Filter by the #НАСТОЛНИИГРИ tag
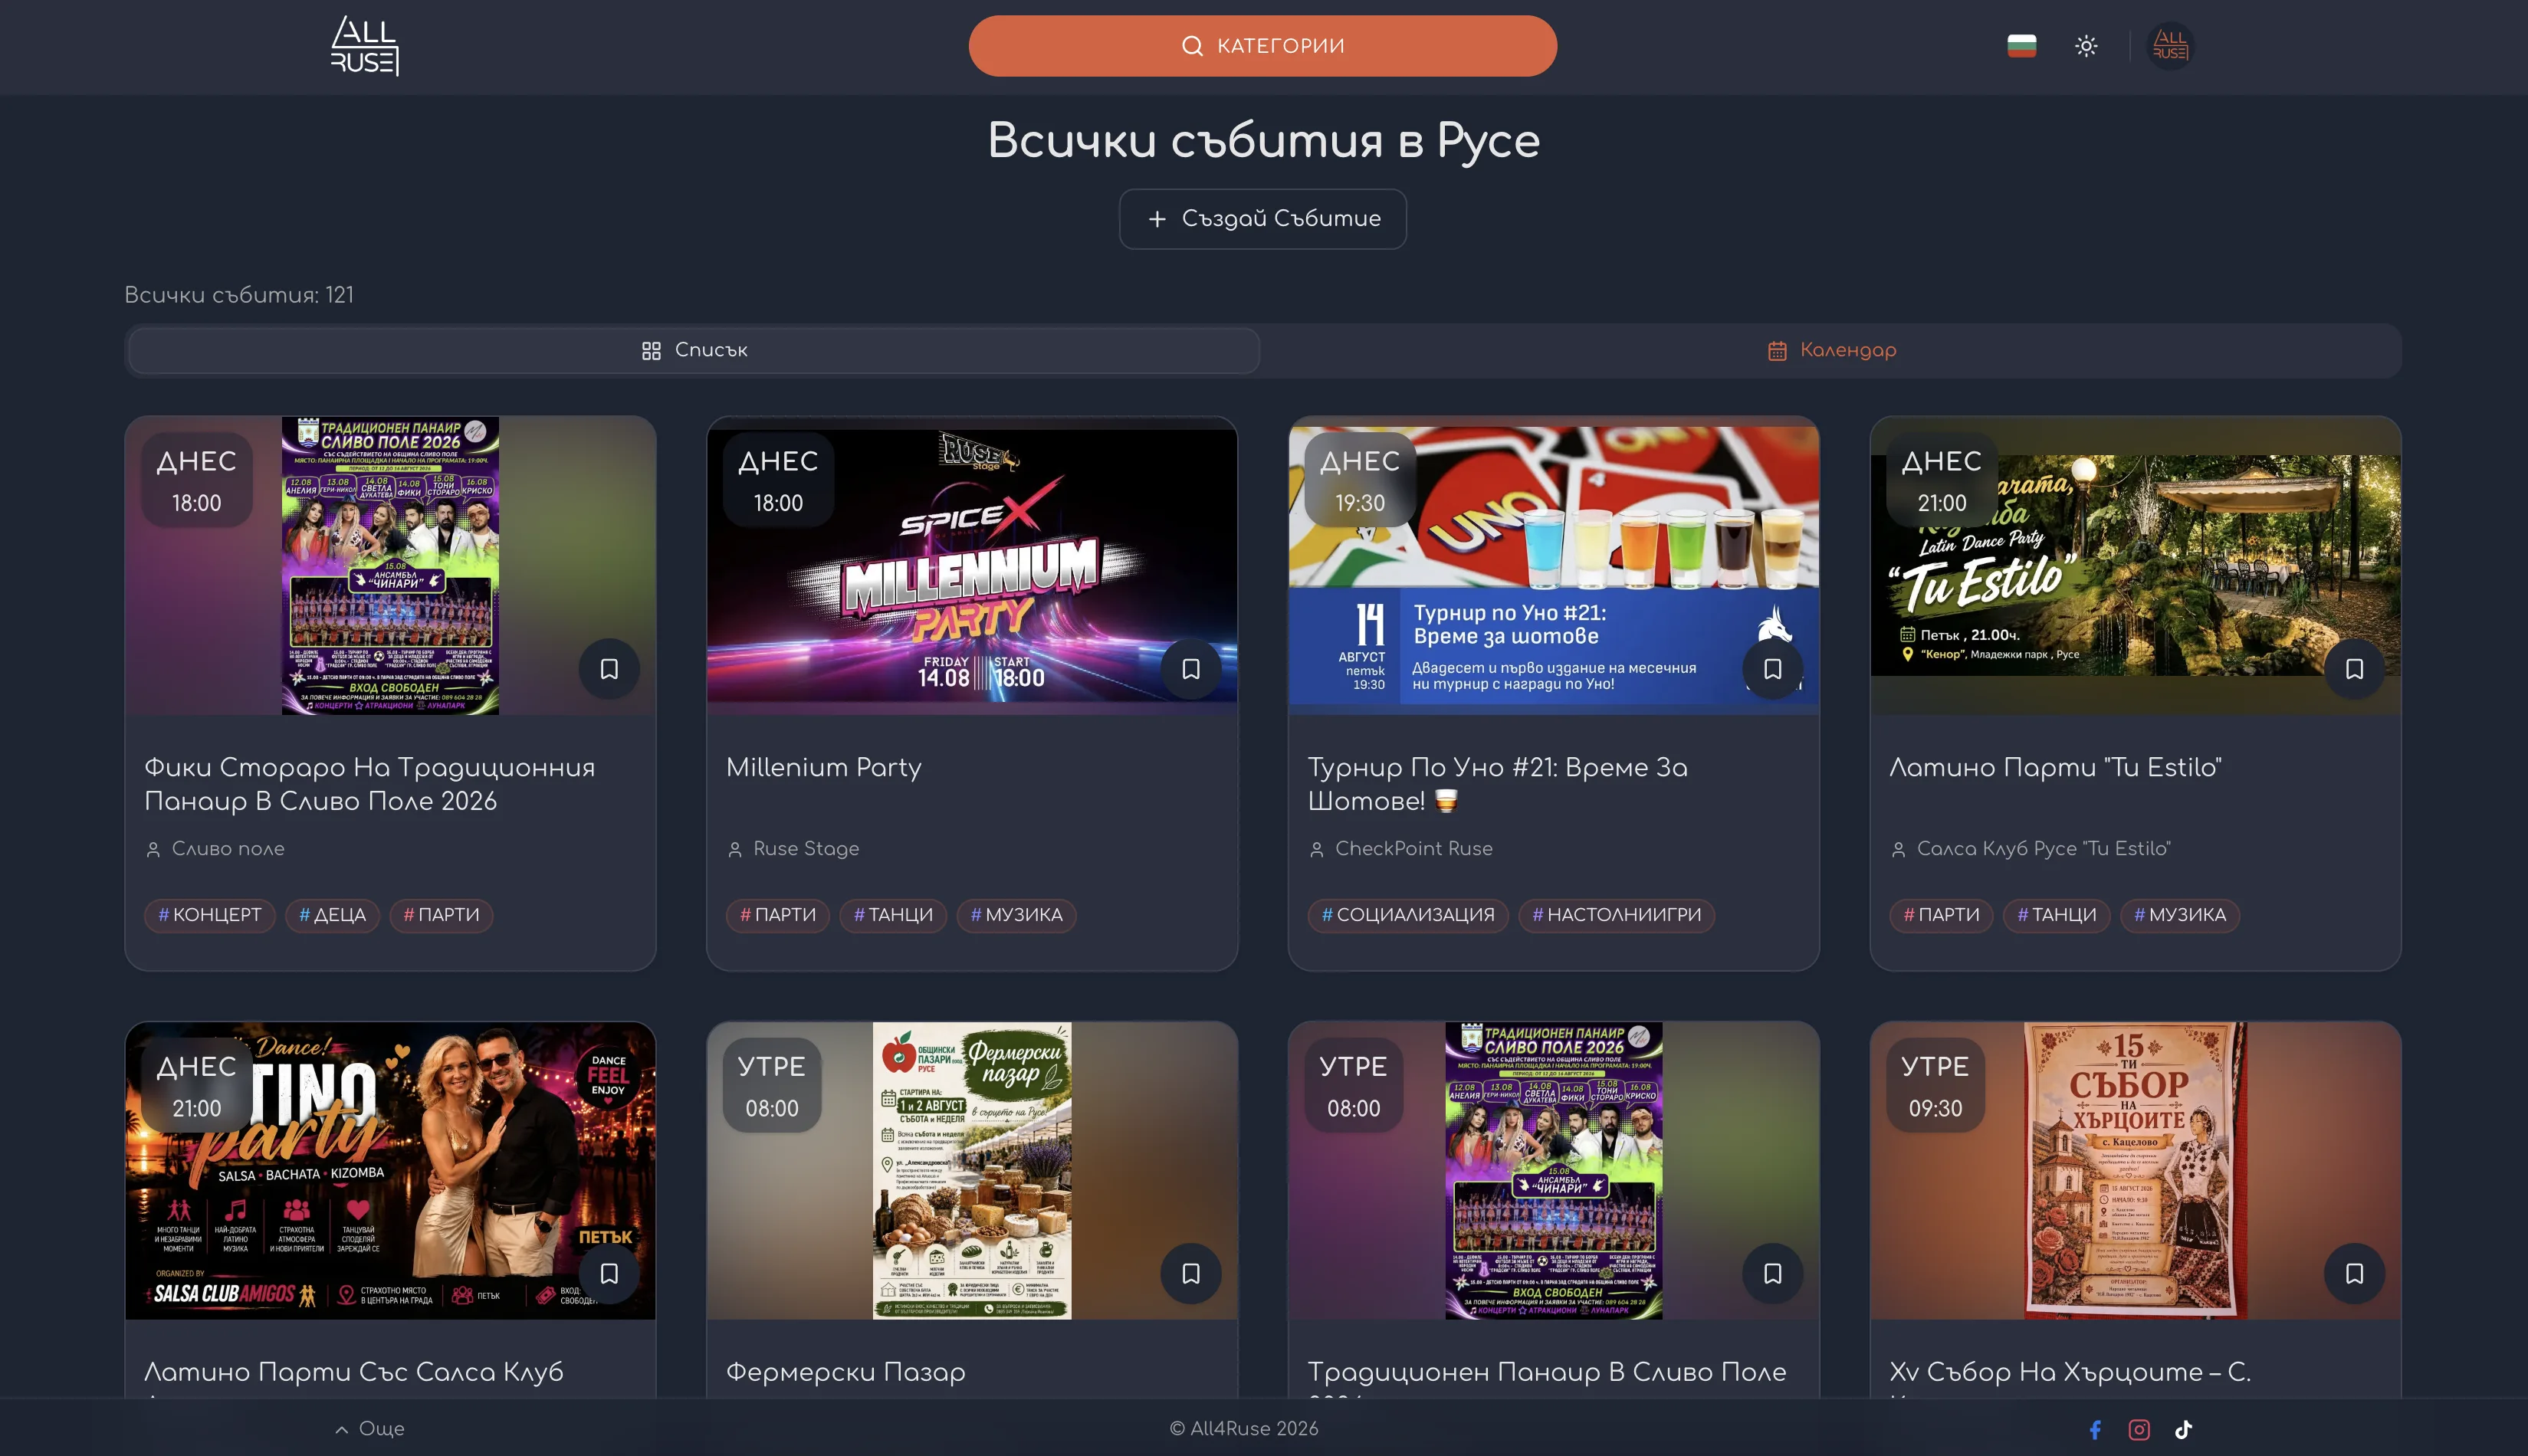Viewport: 2528px width, 1456px height. (1616, 915)
